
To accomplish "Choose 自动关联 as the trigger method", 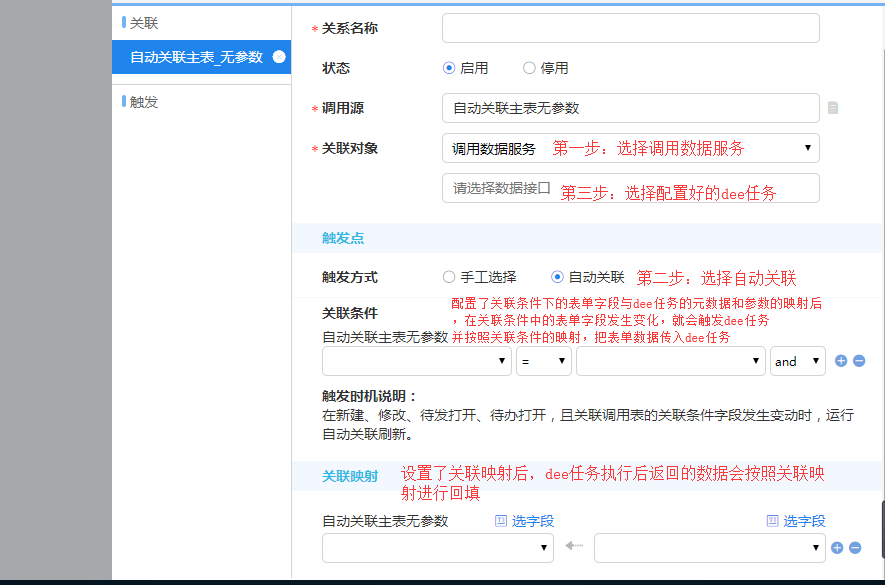I will [x=557, y=277].
